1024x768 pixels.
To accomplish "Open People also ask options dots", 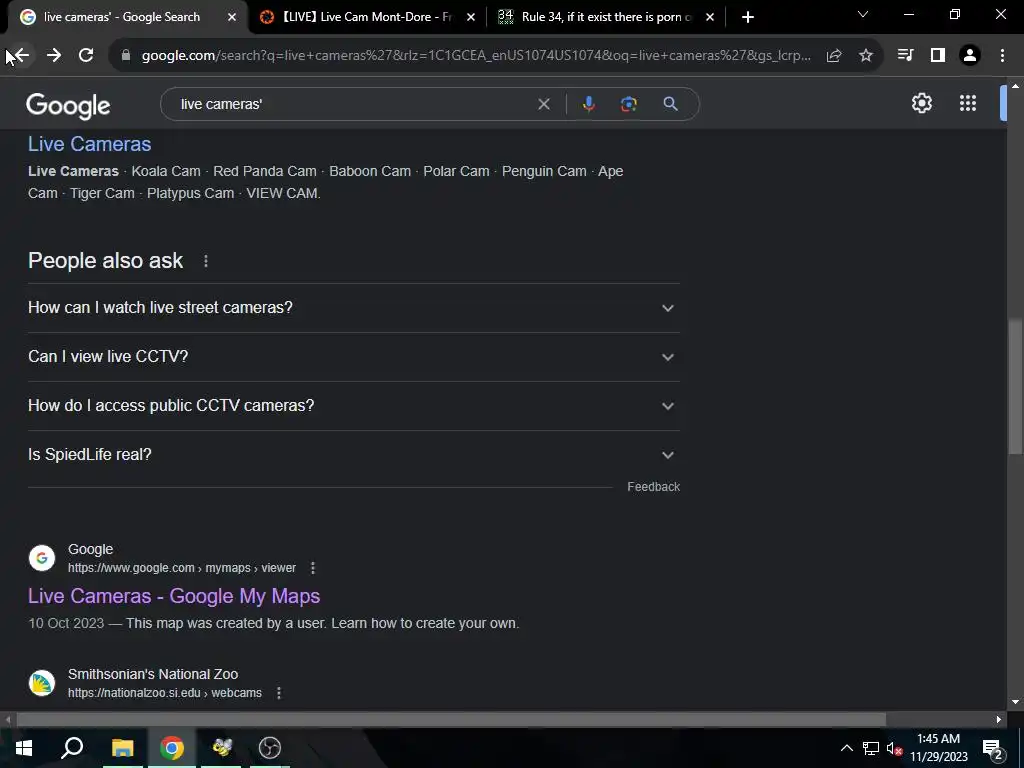I will (x=206, y=261).
